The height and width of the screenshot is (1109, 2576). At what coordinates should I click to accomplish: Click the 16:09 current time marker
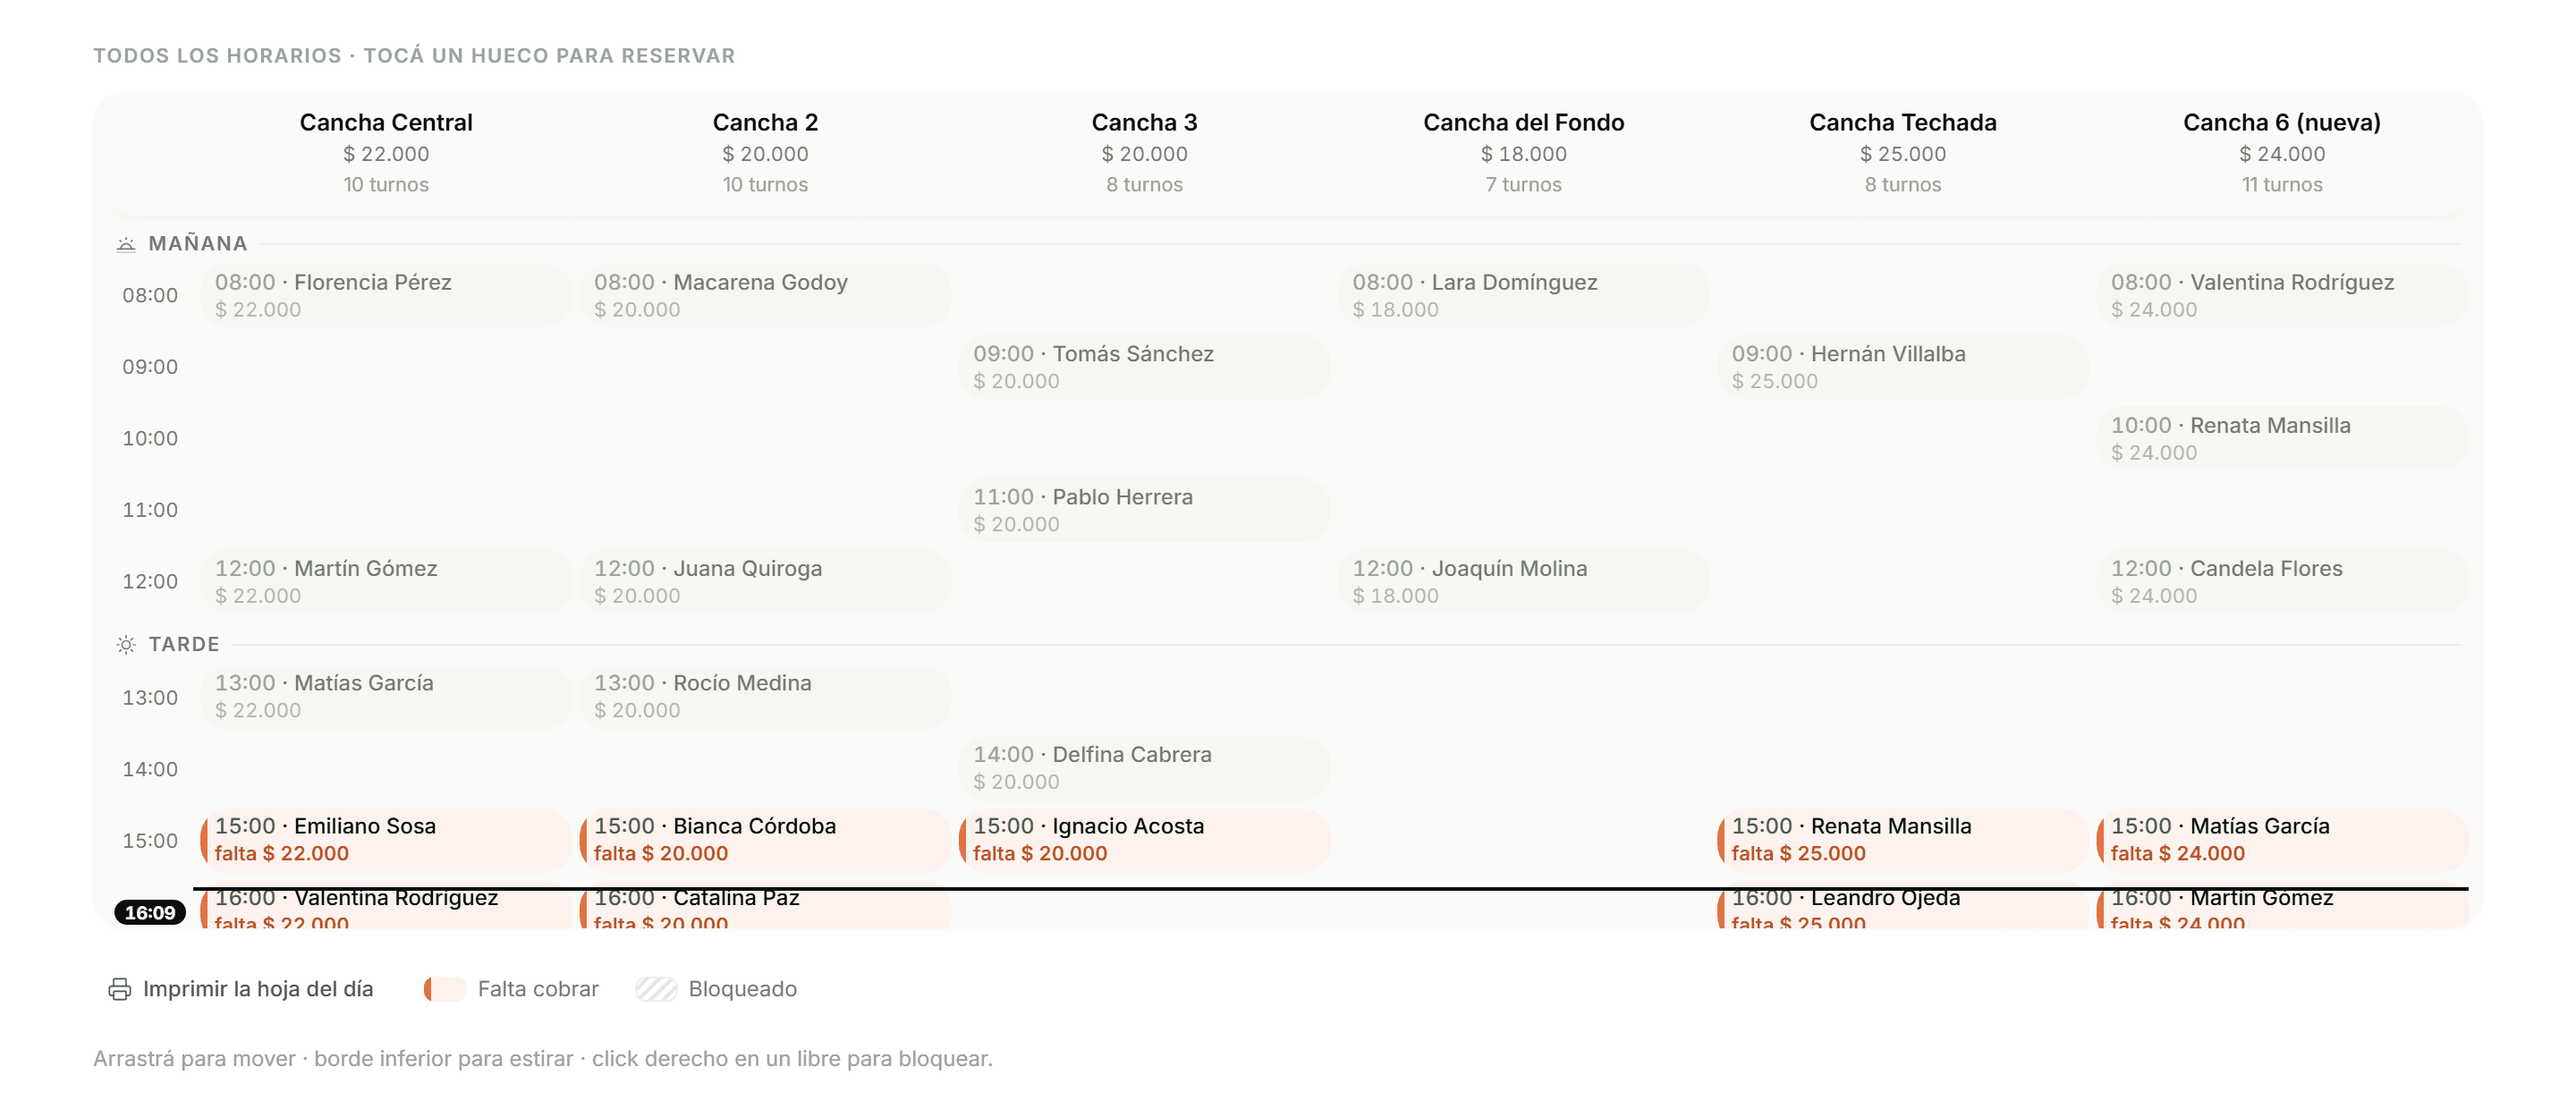[150, 912]
